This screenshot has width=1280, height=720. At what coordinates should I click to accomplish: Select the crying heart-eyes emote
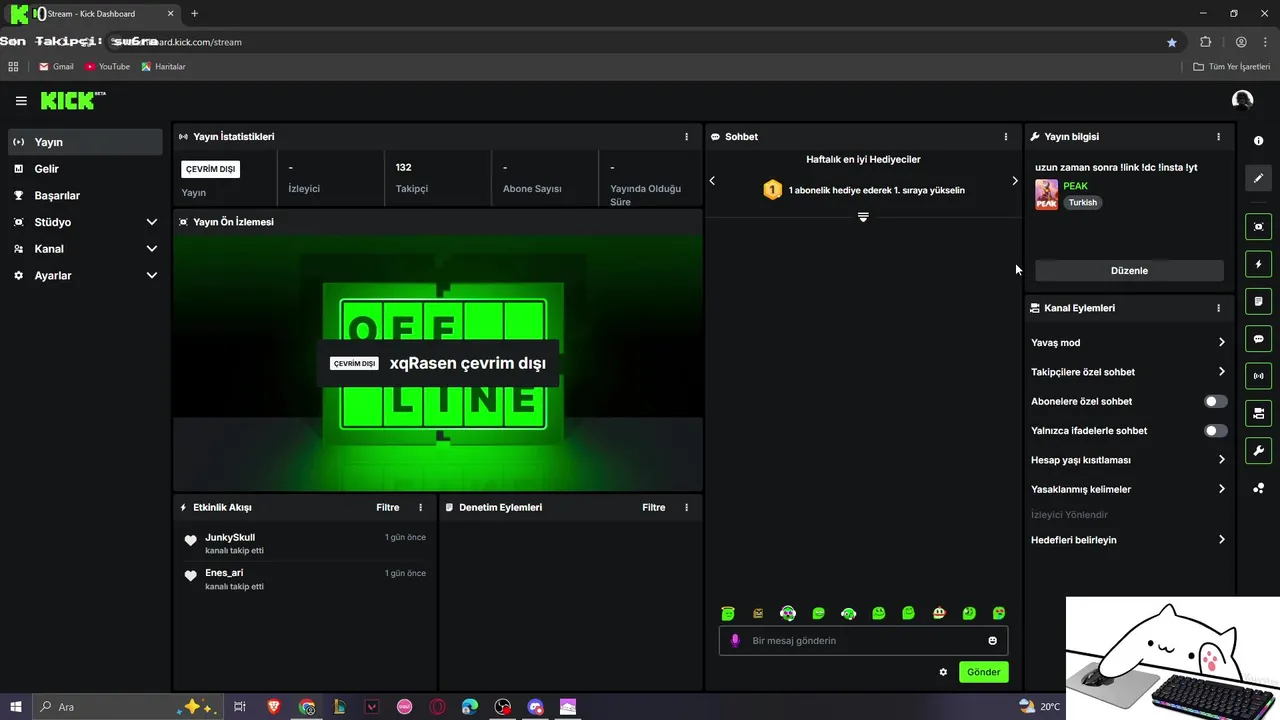coord(999,613)
